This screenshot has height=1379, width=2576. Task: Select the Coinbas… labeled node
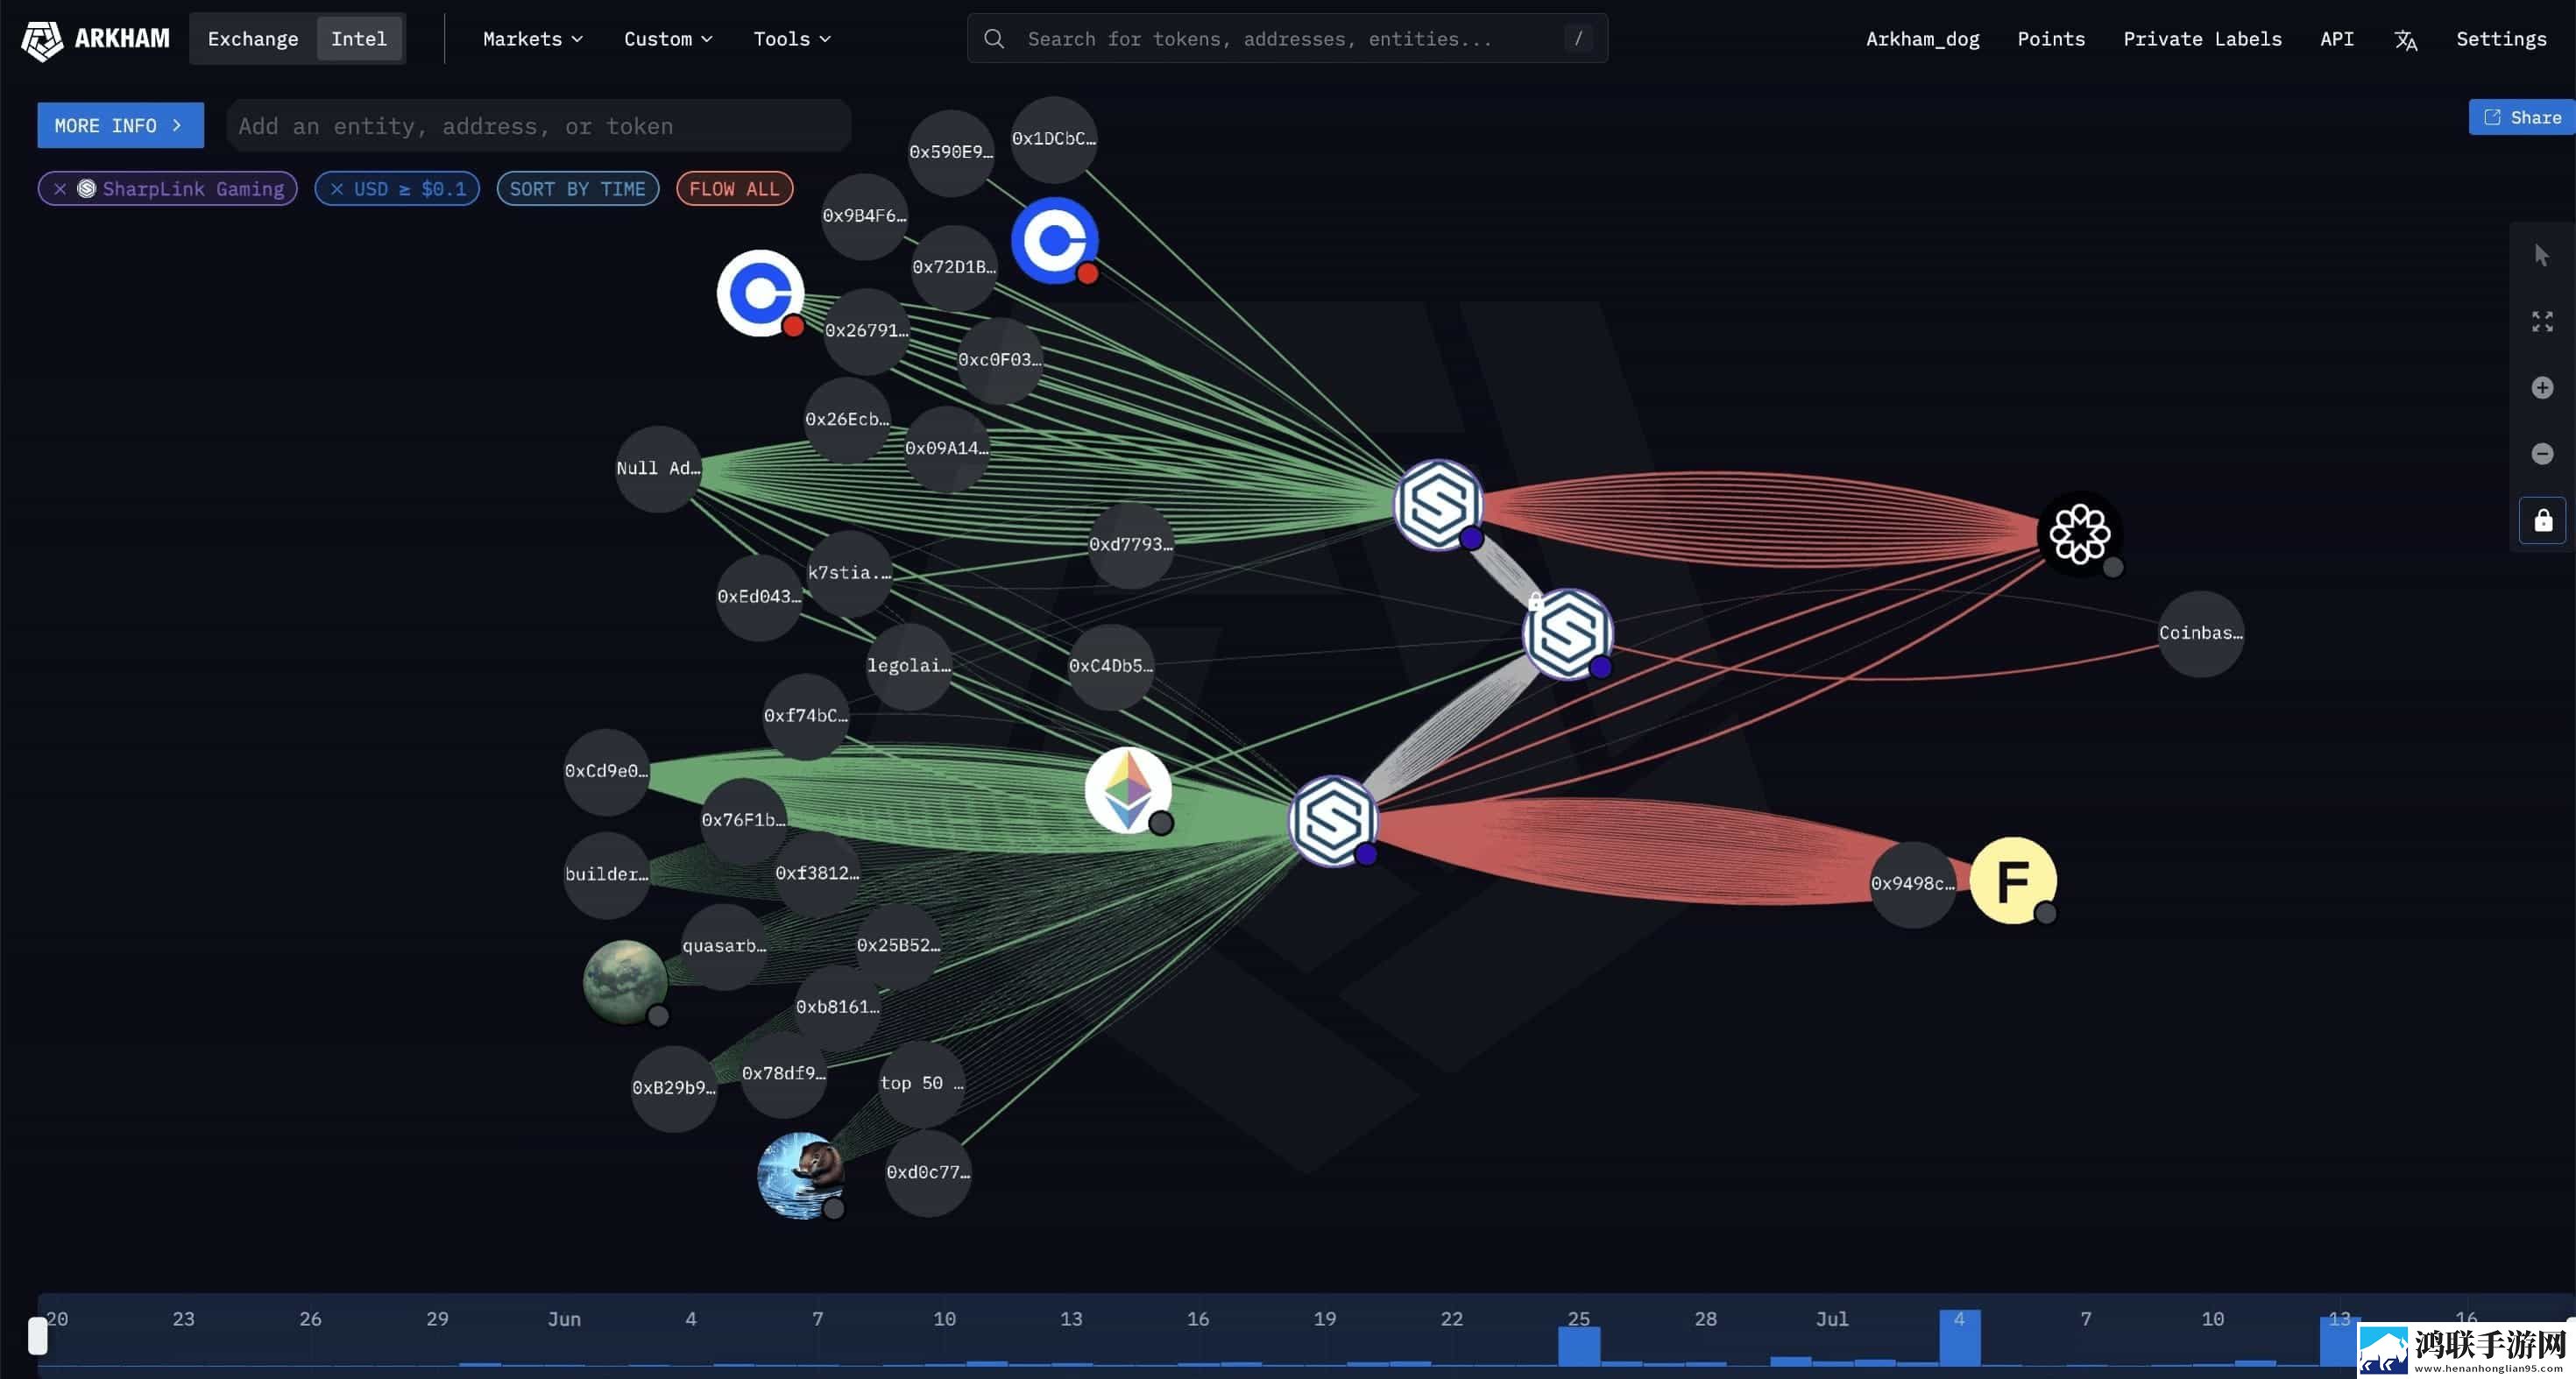pyautogui.click(x=2200, y=633)
